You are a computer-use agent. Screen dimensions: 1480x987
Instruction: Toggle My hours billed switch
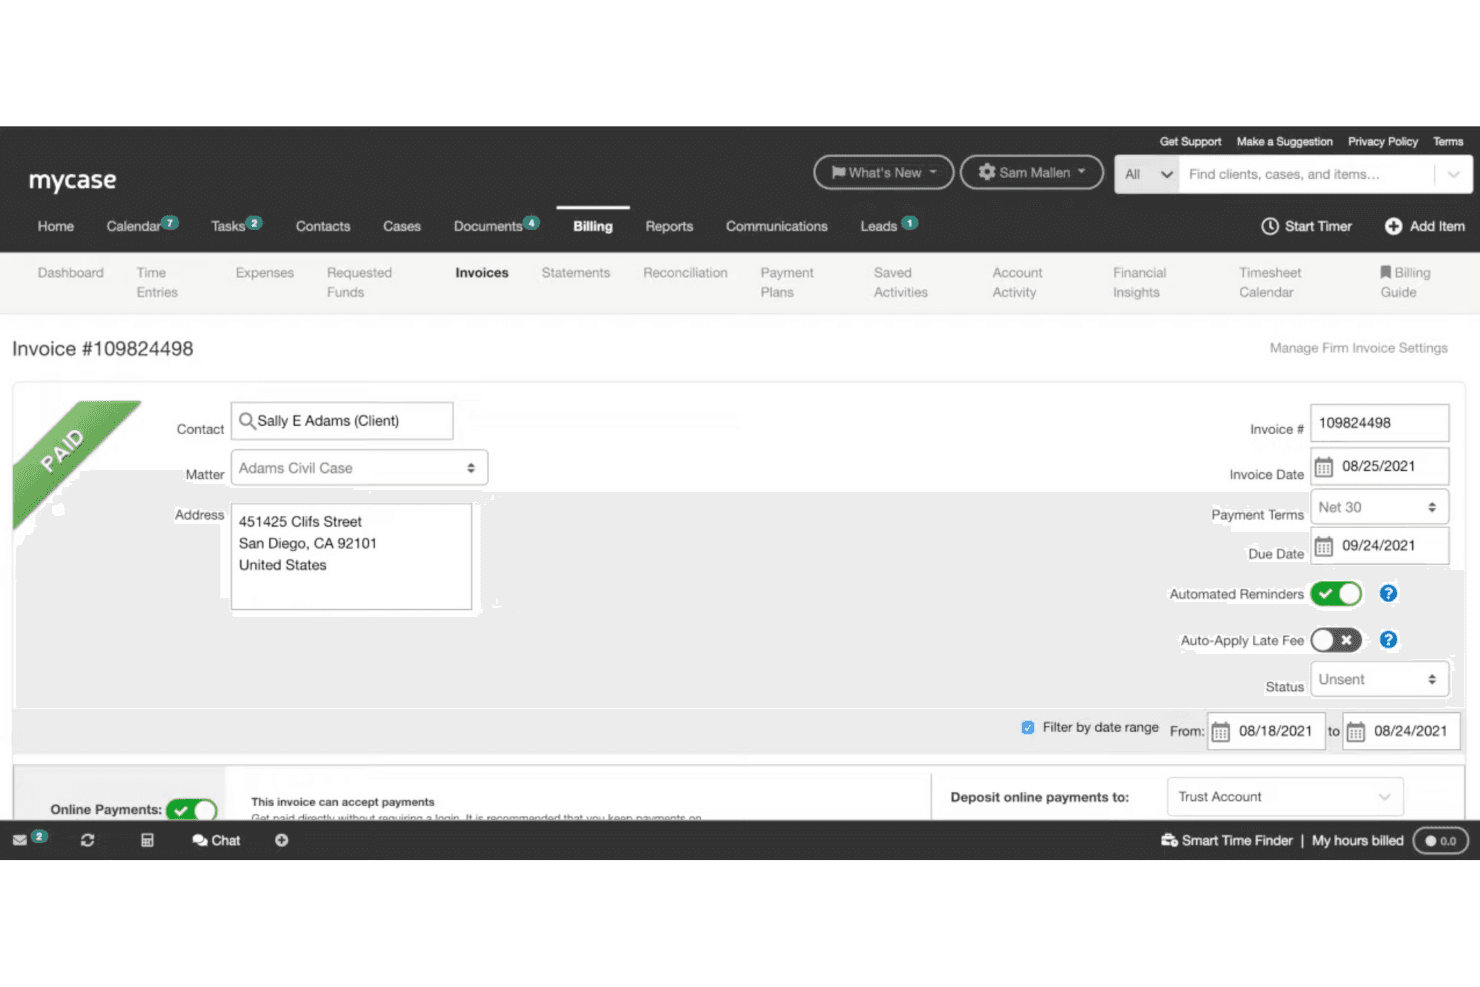pyautogui.click(x=1440, y=841)
